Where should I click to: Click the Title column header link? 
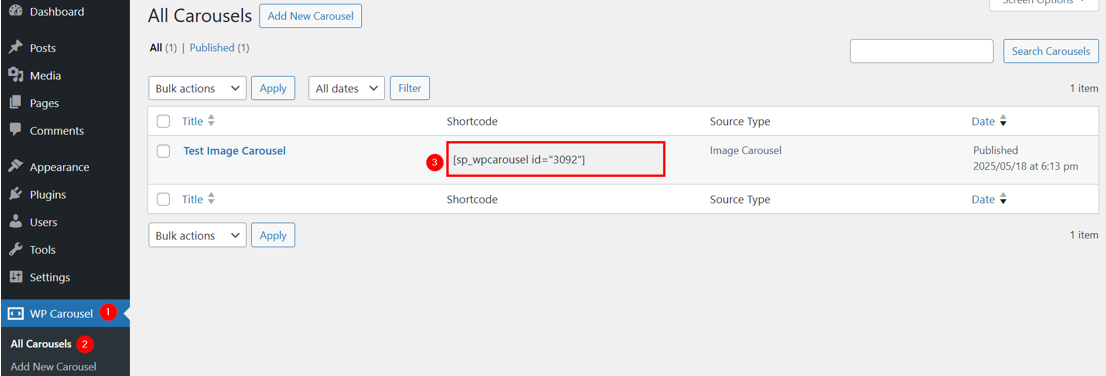pyautogui.click(x=192, y=121)
